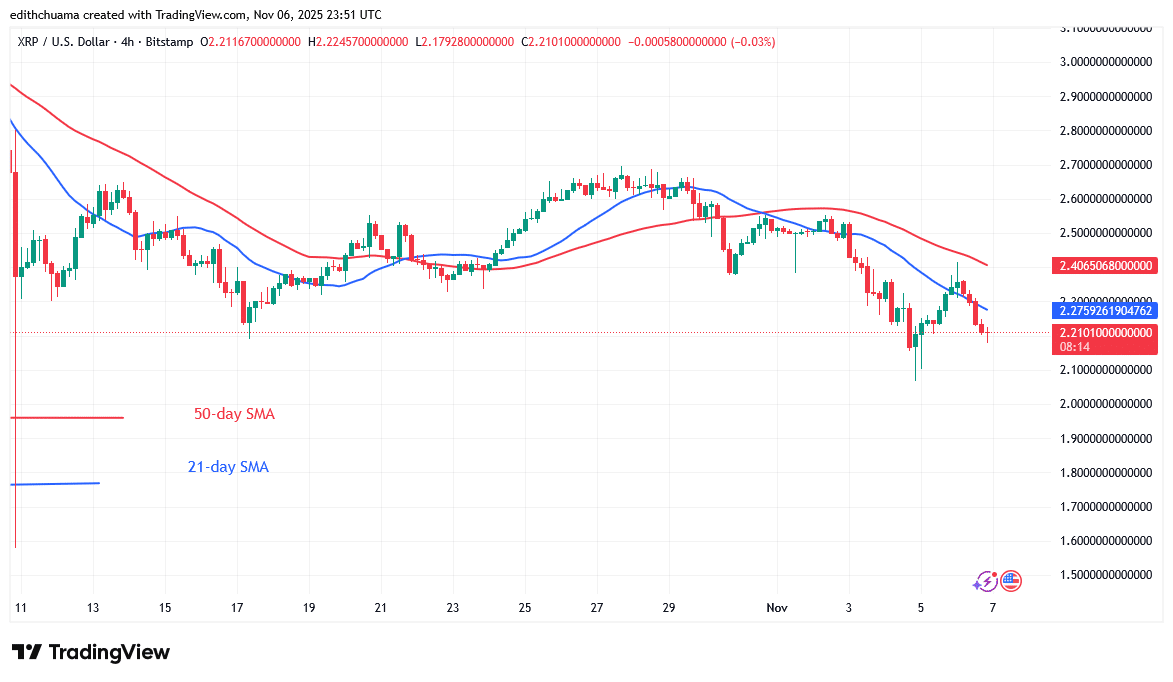Click the Nov label on the time axis

776,607
